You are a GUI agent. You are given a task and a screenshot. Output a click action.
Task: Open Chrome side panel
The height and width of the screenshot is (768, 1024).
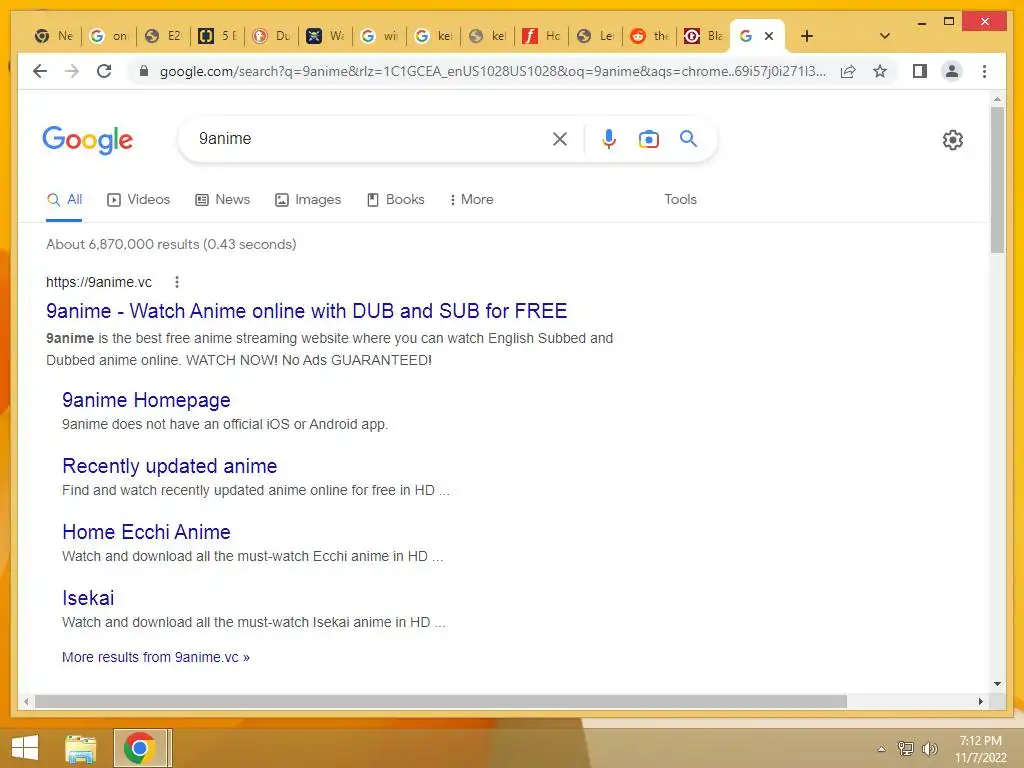920,71
